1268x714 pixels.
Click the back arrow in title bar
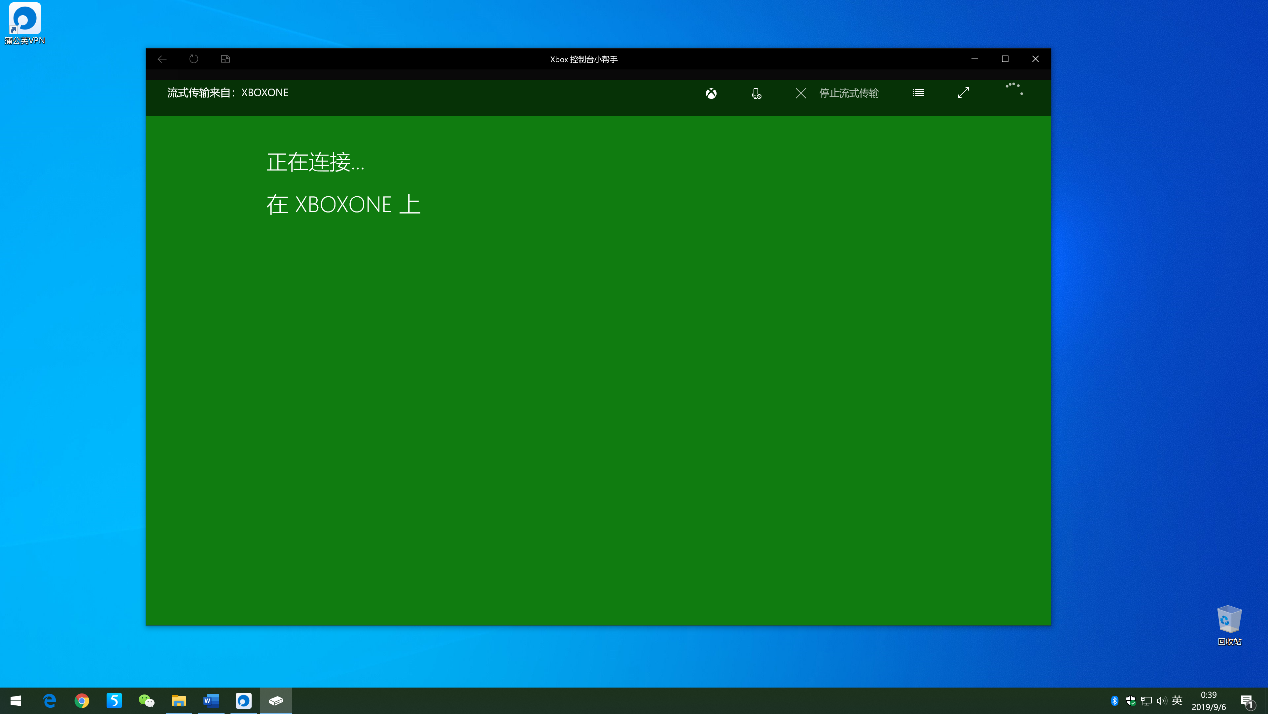point(162,59)
